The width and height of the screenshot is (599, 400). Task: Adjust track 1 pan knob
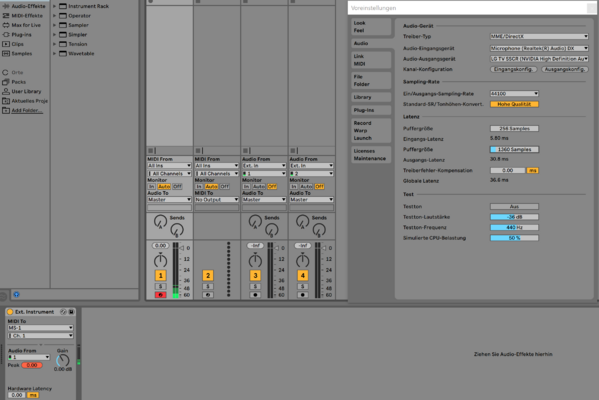click(x=160, y=261)
